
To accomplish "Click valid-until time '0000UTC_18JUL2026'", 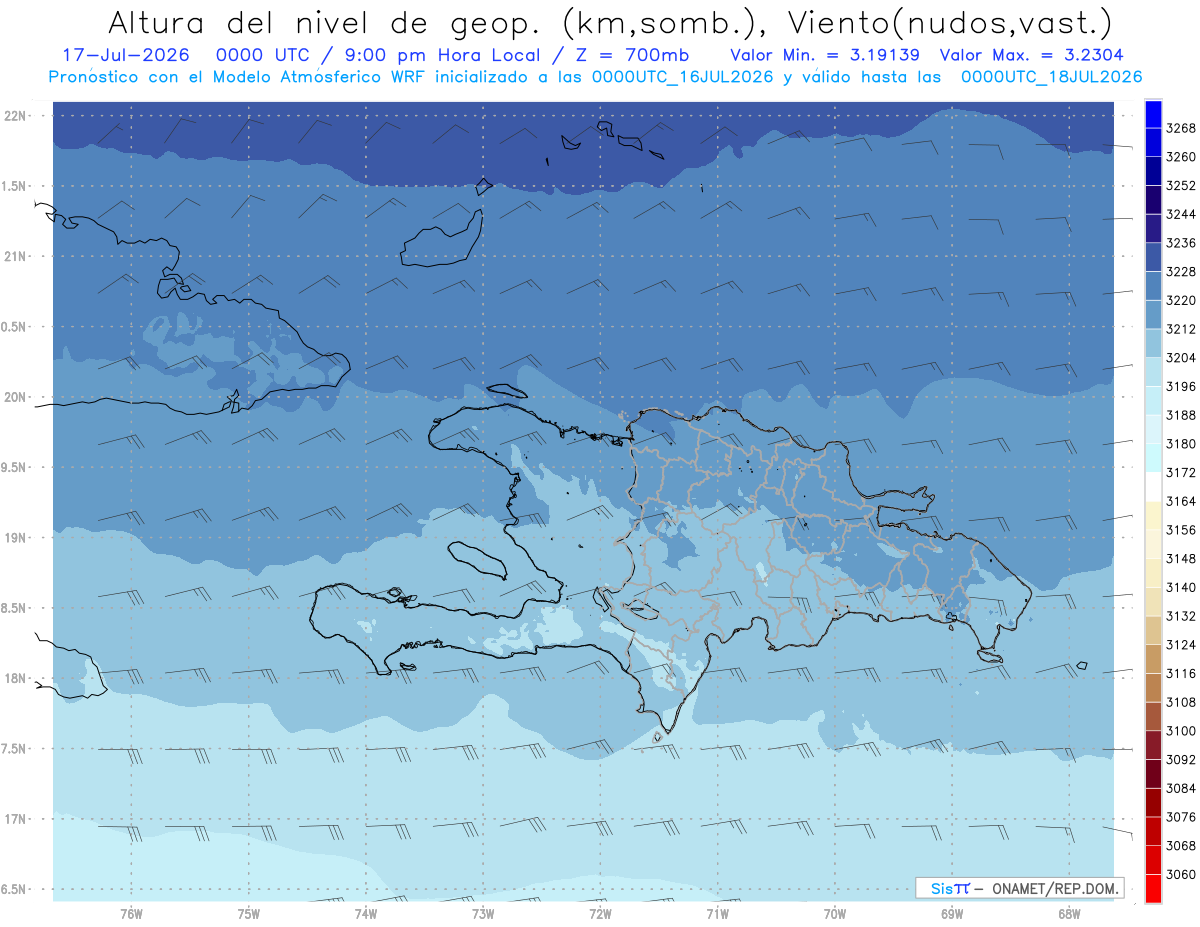I will point(1051,77).
